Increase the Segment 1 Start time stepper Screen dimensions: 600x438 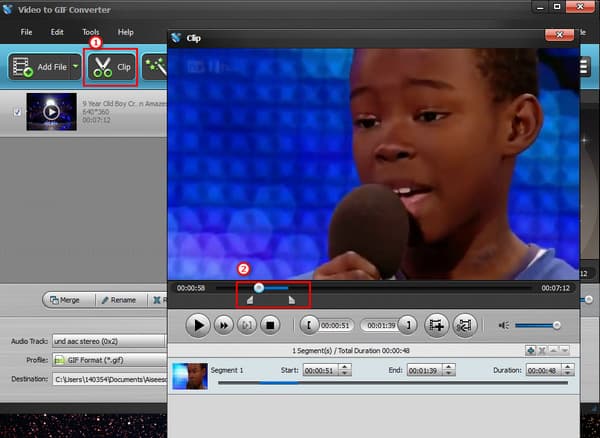point(345,367)
